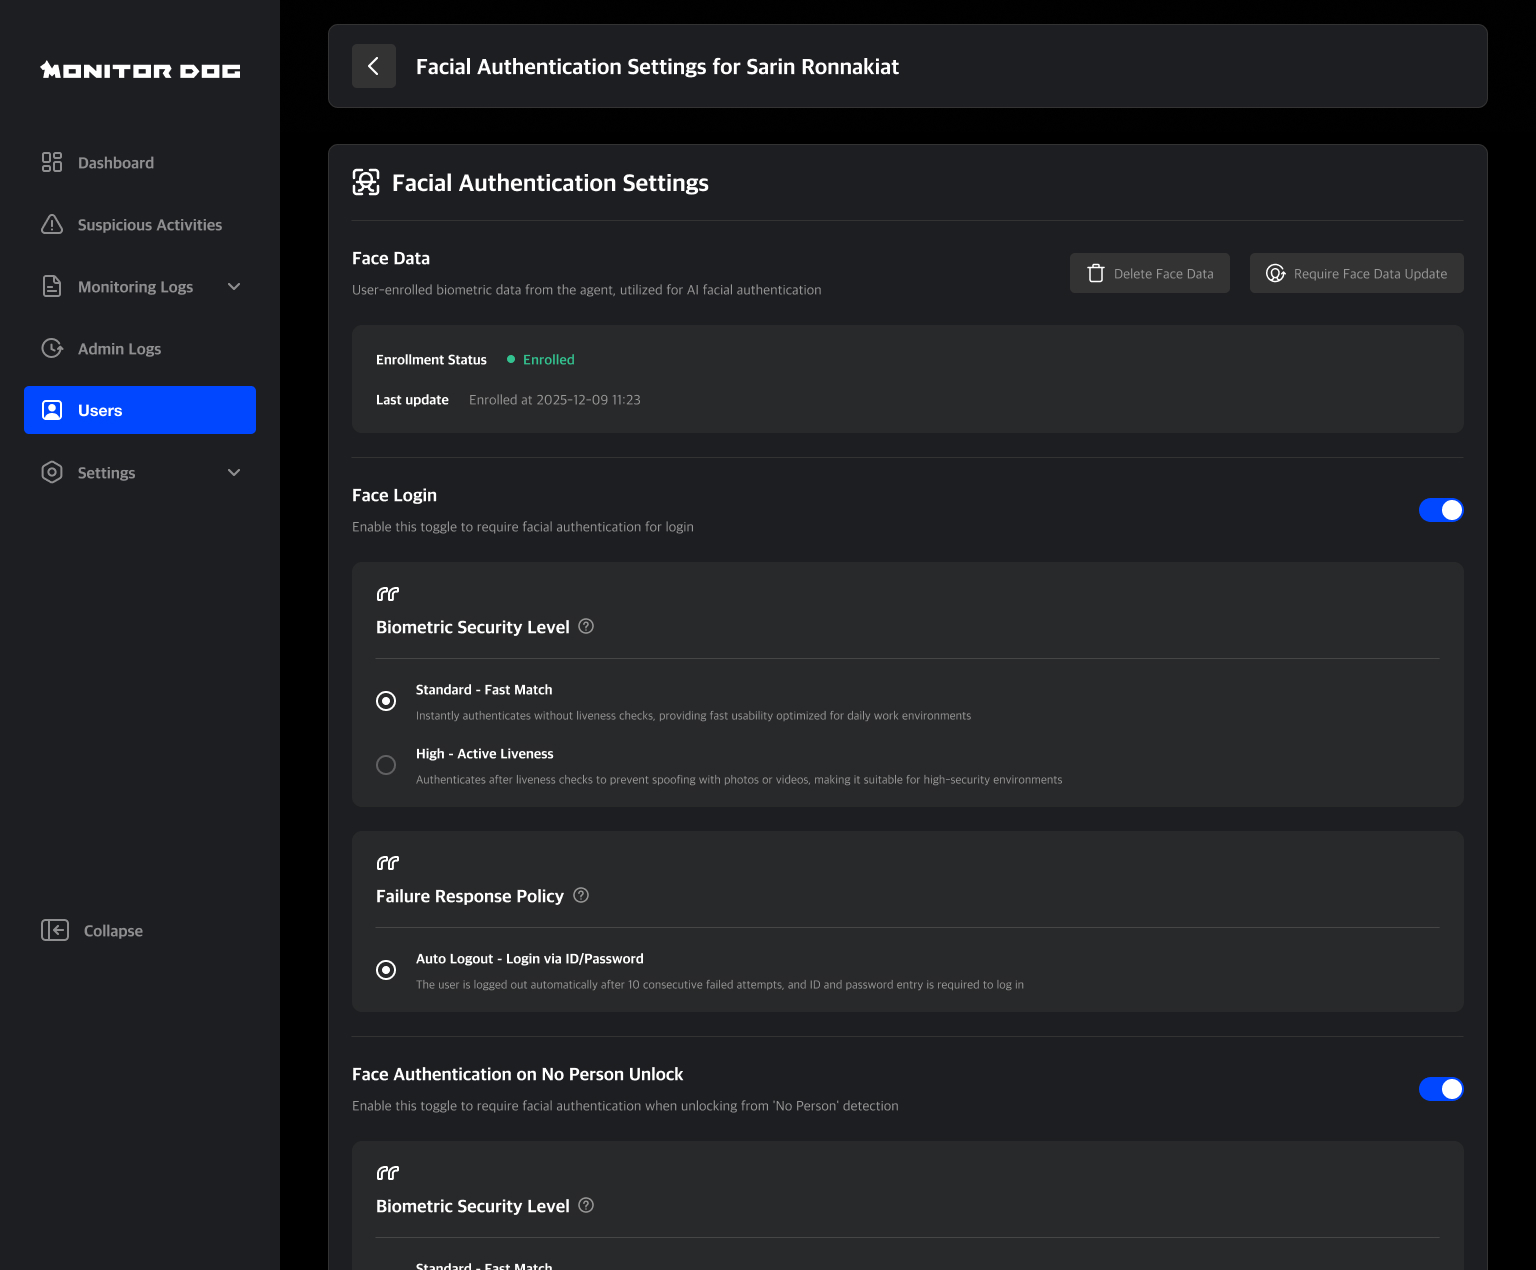Image resolution: width=1536 pixels, height=1270 pixels.
Task: Turn off Face Authentication on No Person Unlock
Action: point(1441,1089)
